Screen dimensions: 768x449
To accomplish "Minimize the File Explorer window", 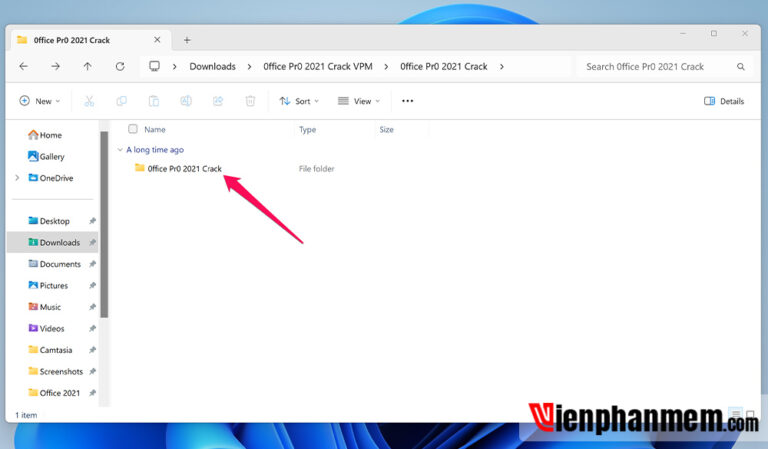I will (683, 33).
